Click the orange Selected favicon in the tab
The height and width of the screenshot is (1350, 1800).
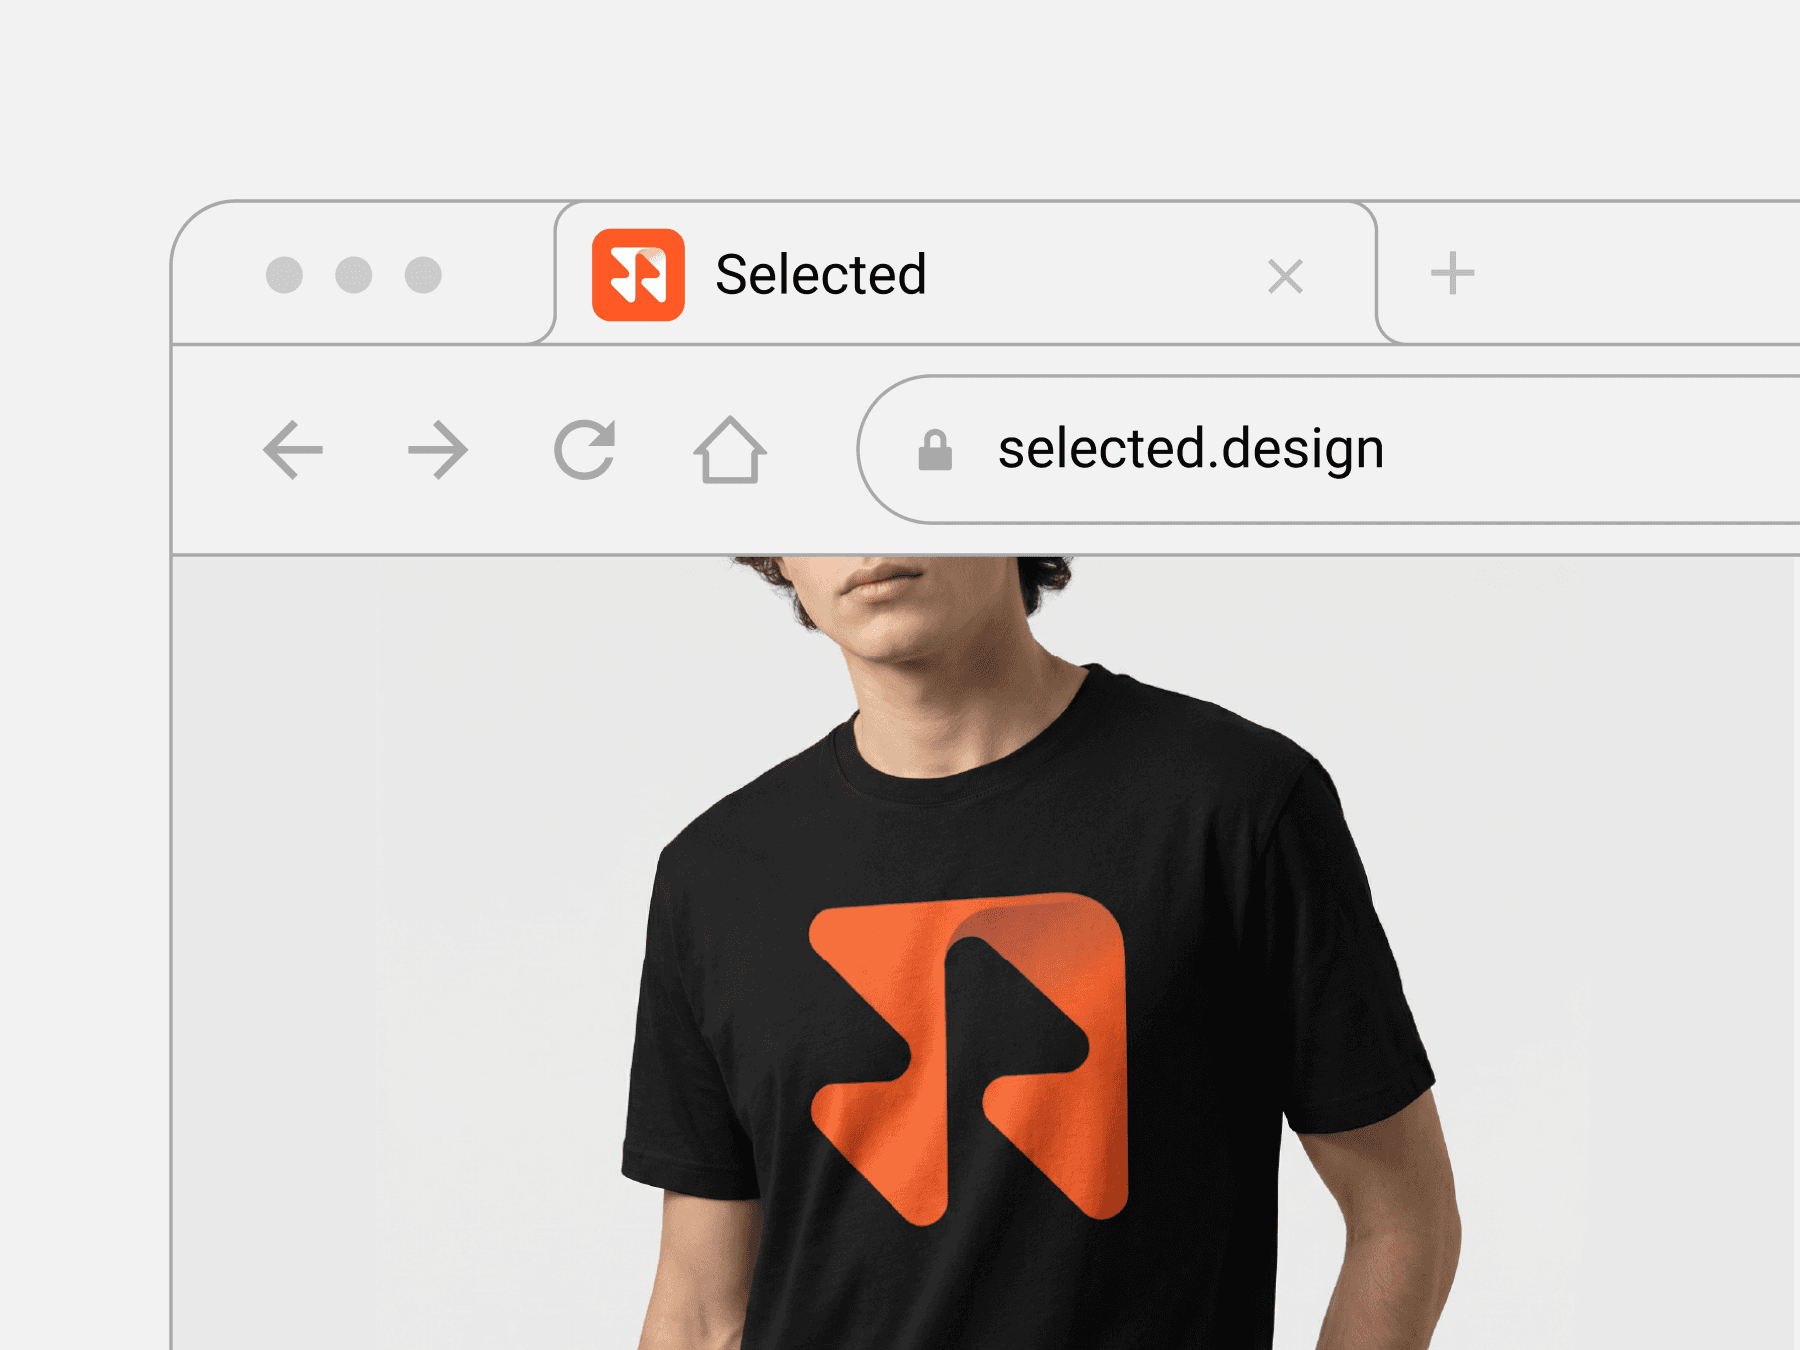coord(638,275)
